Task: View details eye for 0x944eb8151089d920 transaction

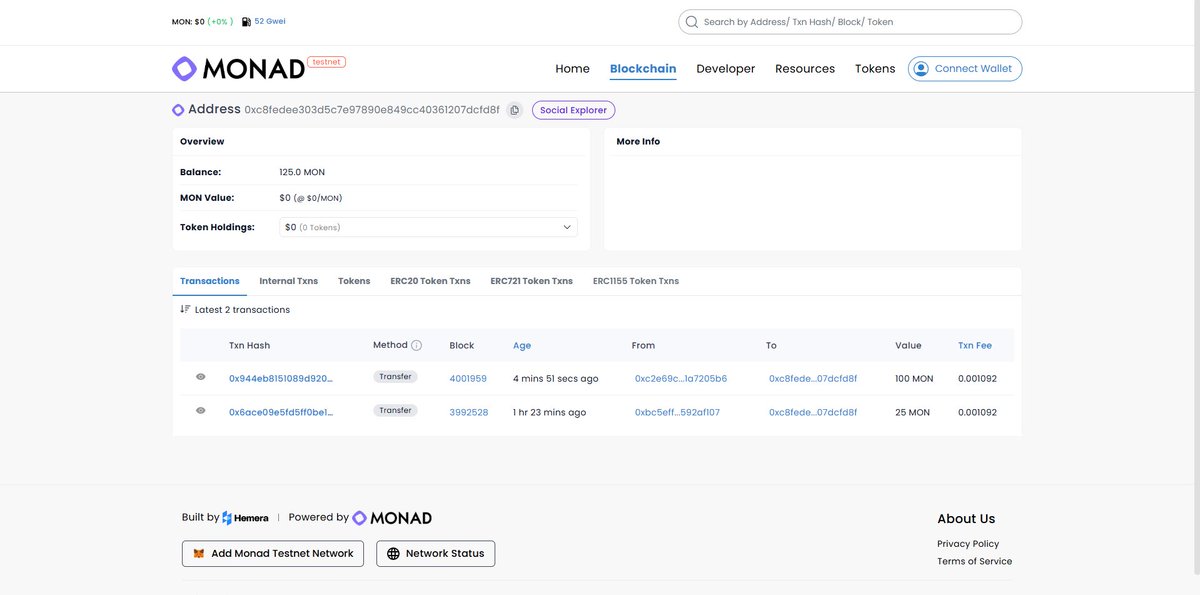Action: tap(201, 377)
